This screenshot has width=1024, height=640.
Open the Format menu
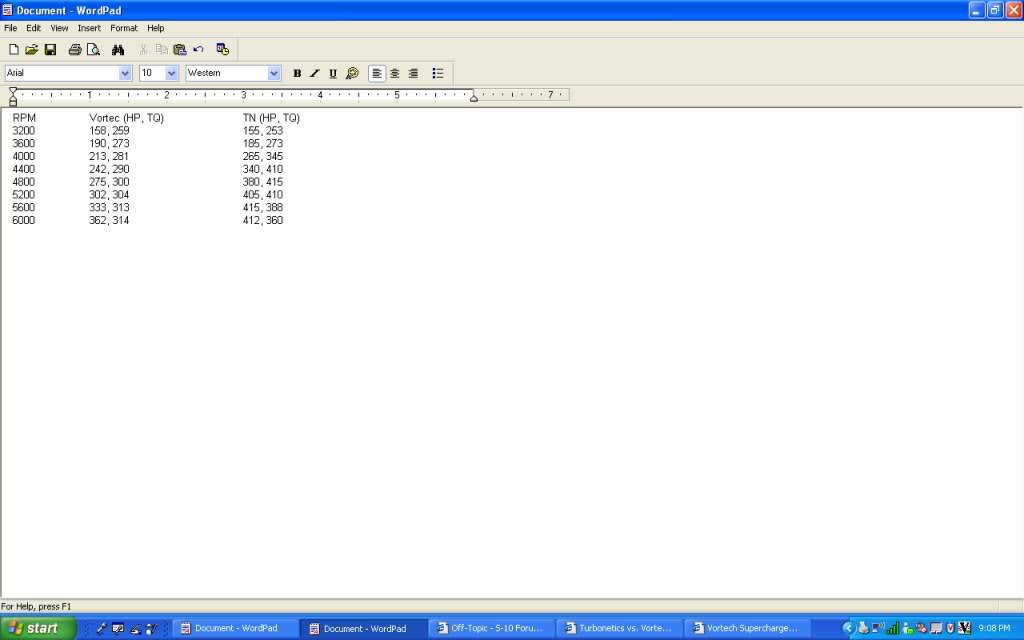tap(123, 28)
